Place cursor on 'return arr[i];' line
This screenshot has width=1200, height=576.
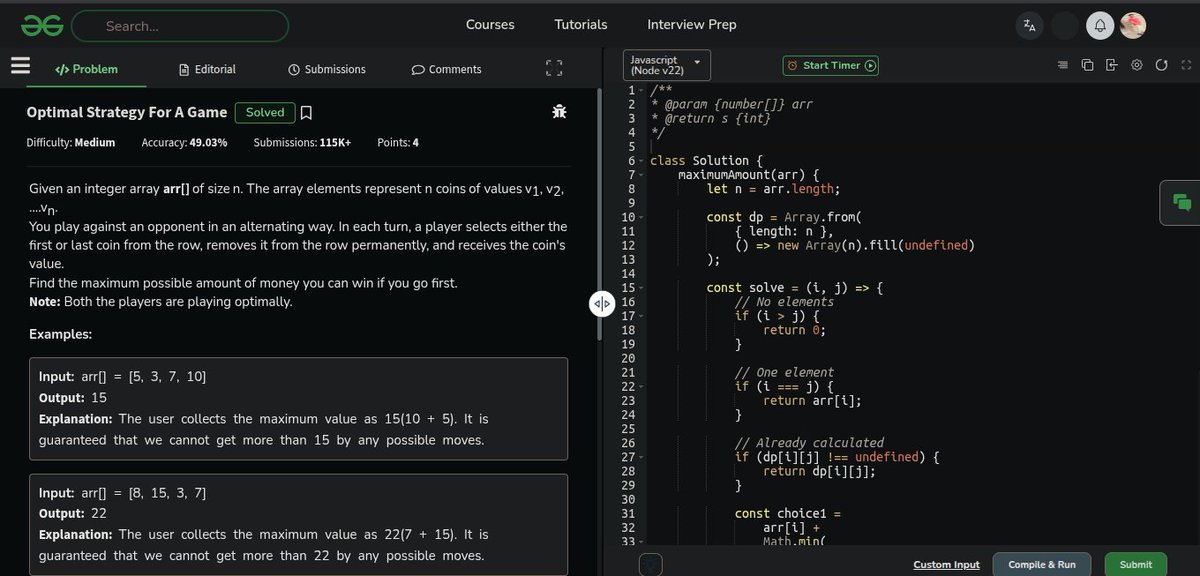click(x=812, y=400)
